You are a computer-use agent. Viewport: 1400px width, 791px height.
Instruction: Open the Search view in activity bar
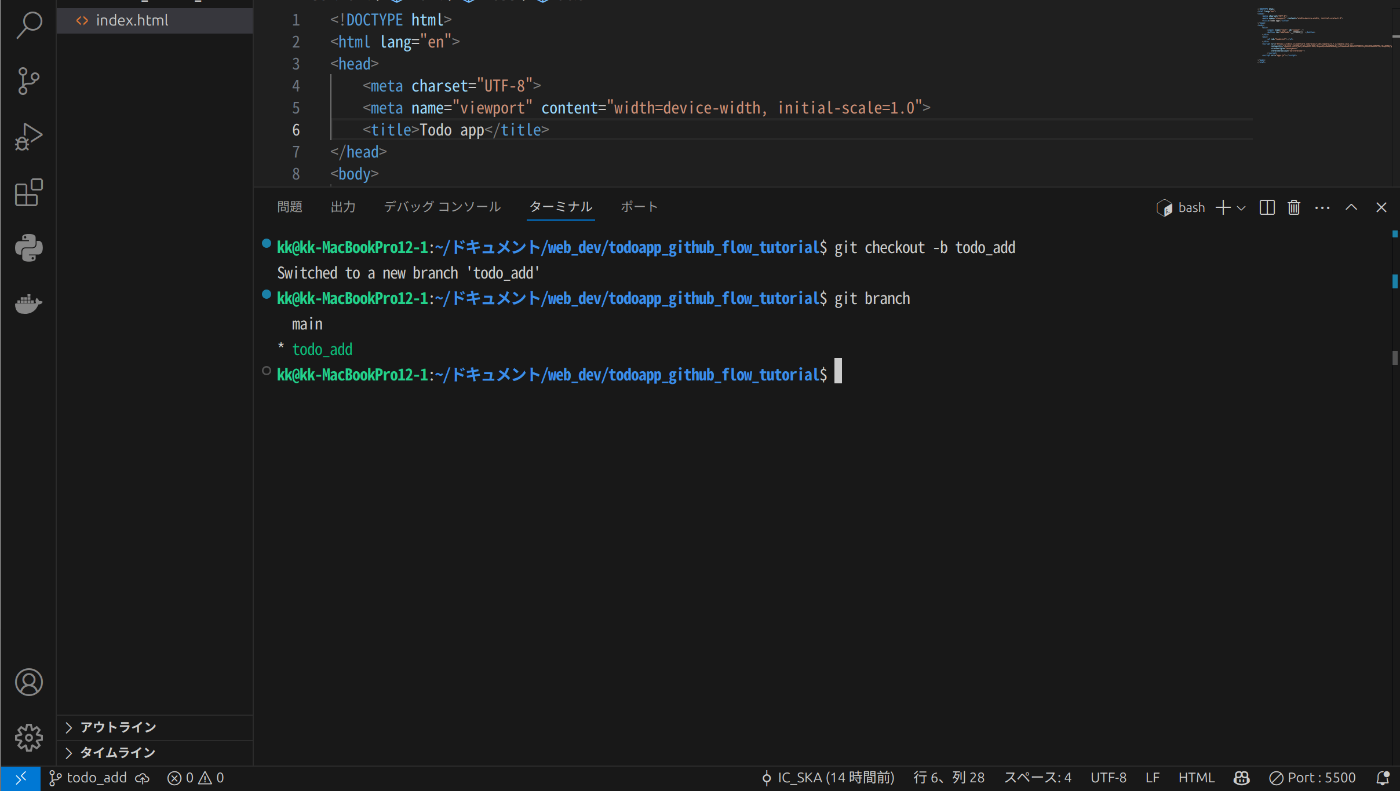pyautogui.click(x=29, y=25)
